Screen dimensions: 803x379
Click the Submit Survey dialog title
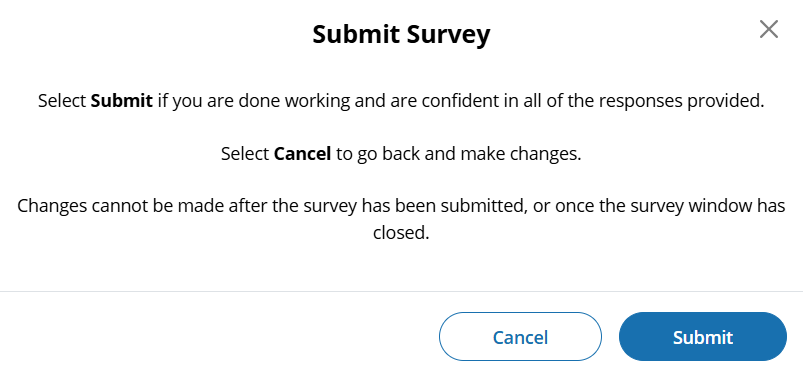(x=401, y=34)
